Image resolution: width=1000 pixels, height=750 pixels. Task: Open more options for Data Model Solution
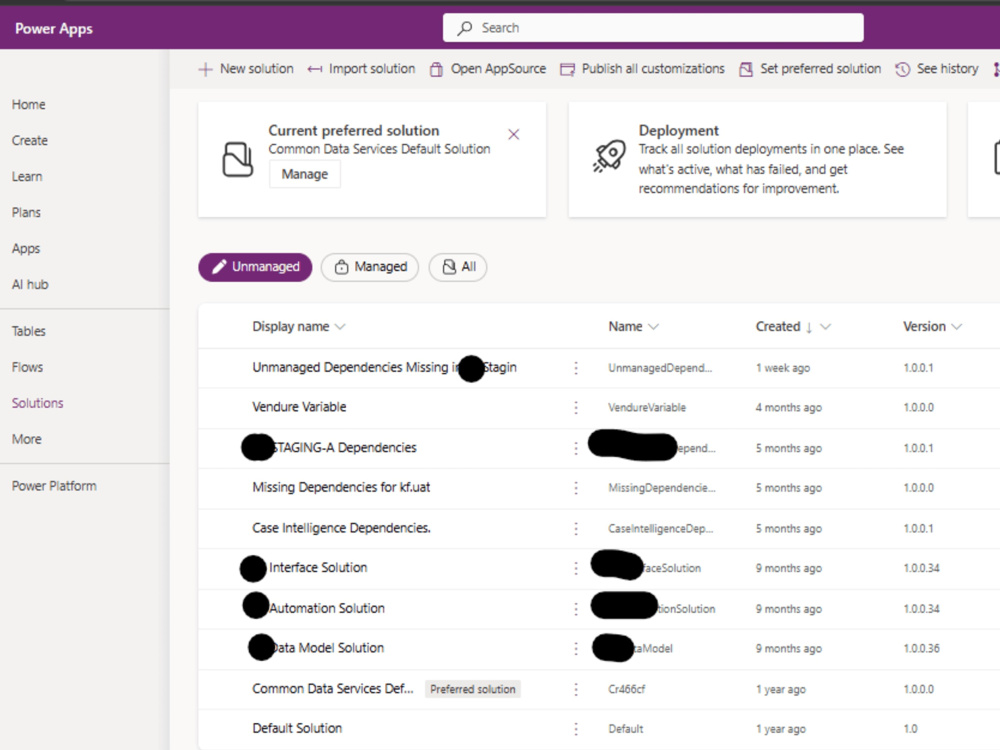click(x=576, y=649)
